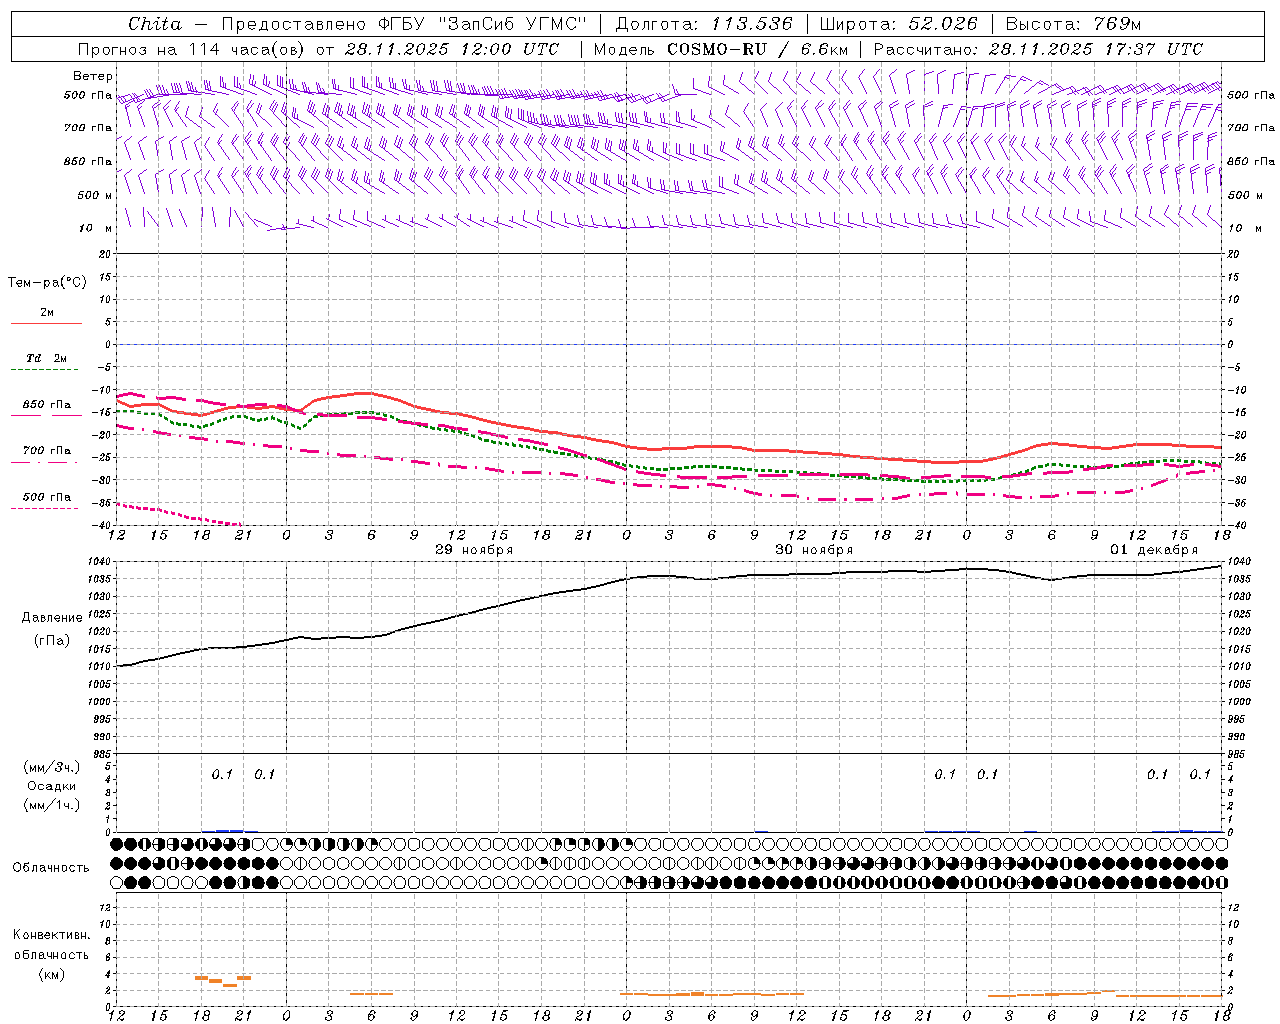1280x1024 pixels.
Task: Click the "Td 2м" dew point legend entry
Action: pos(47,358)
